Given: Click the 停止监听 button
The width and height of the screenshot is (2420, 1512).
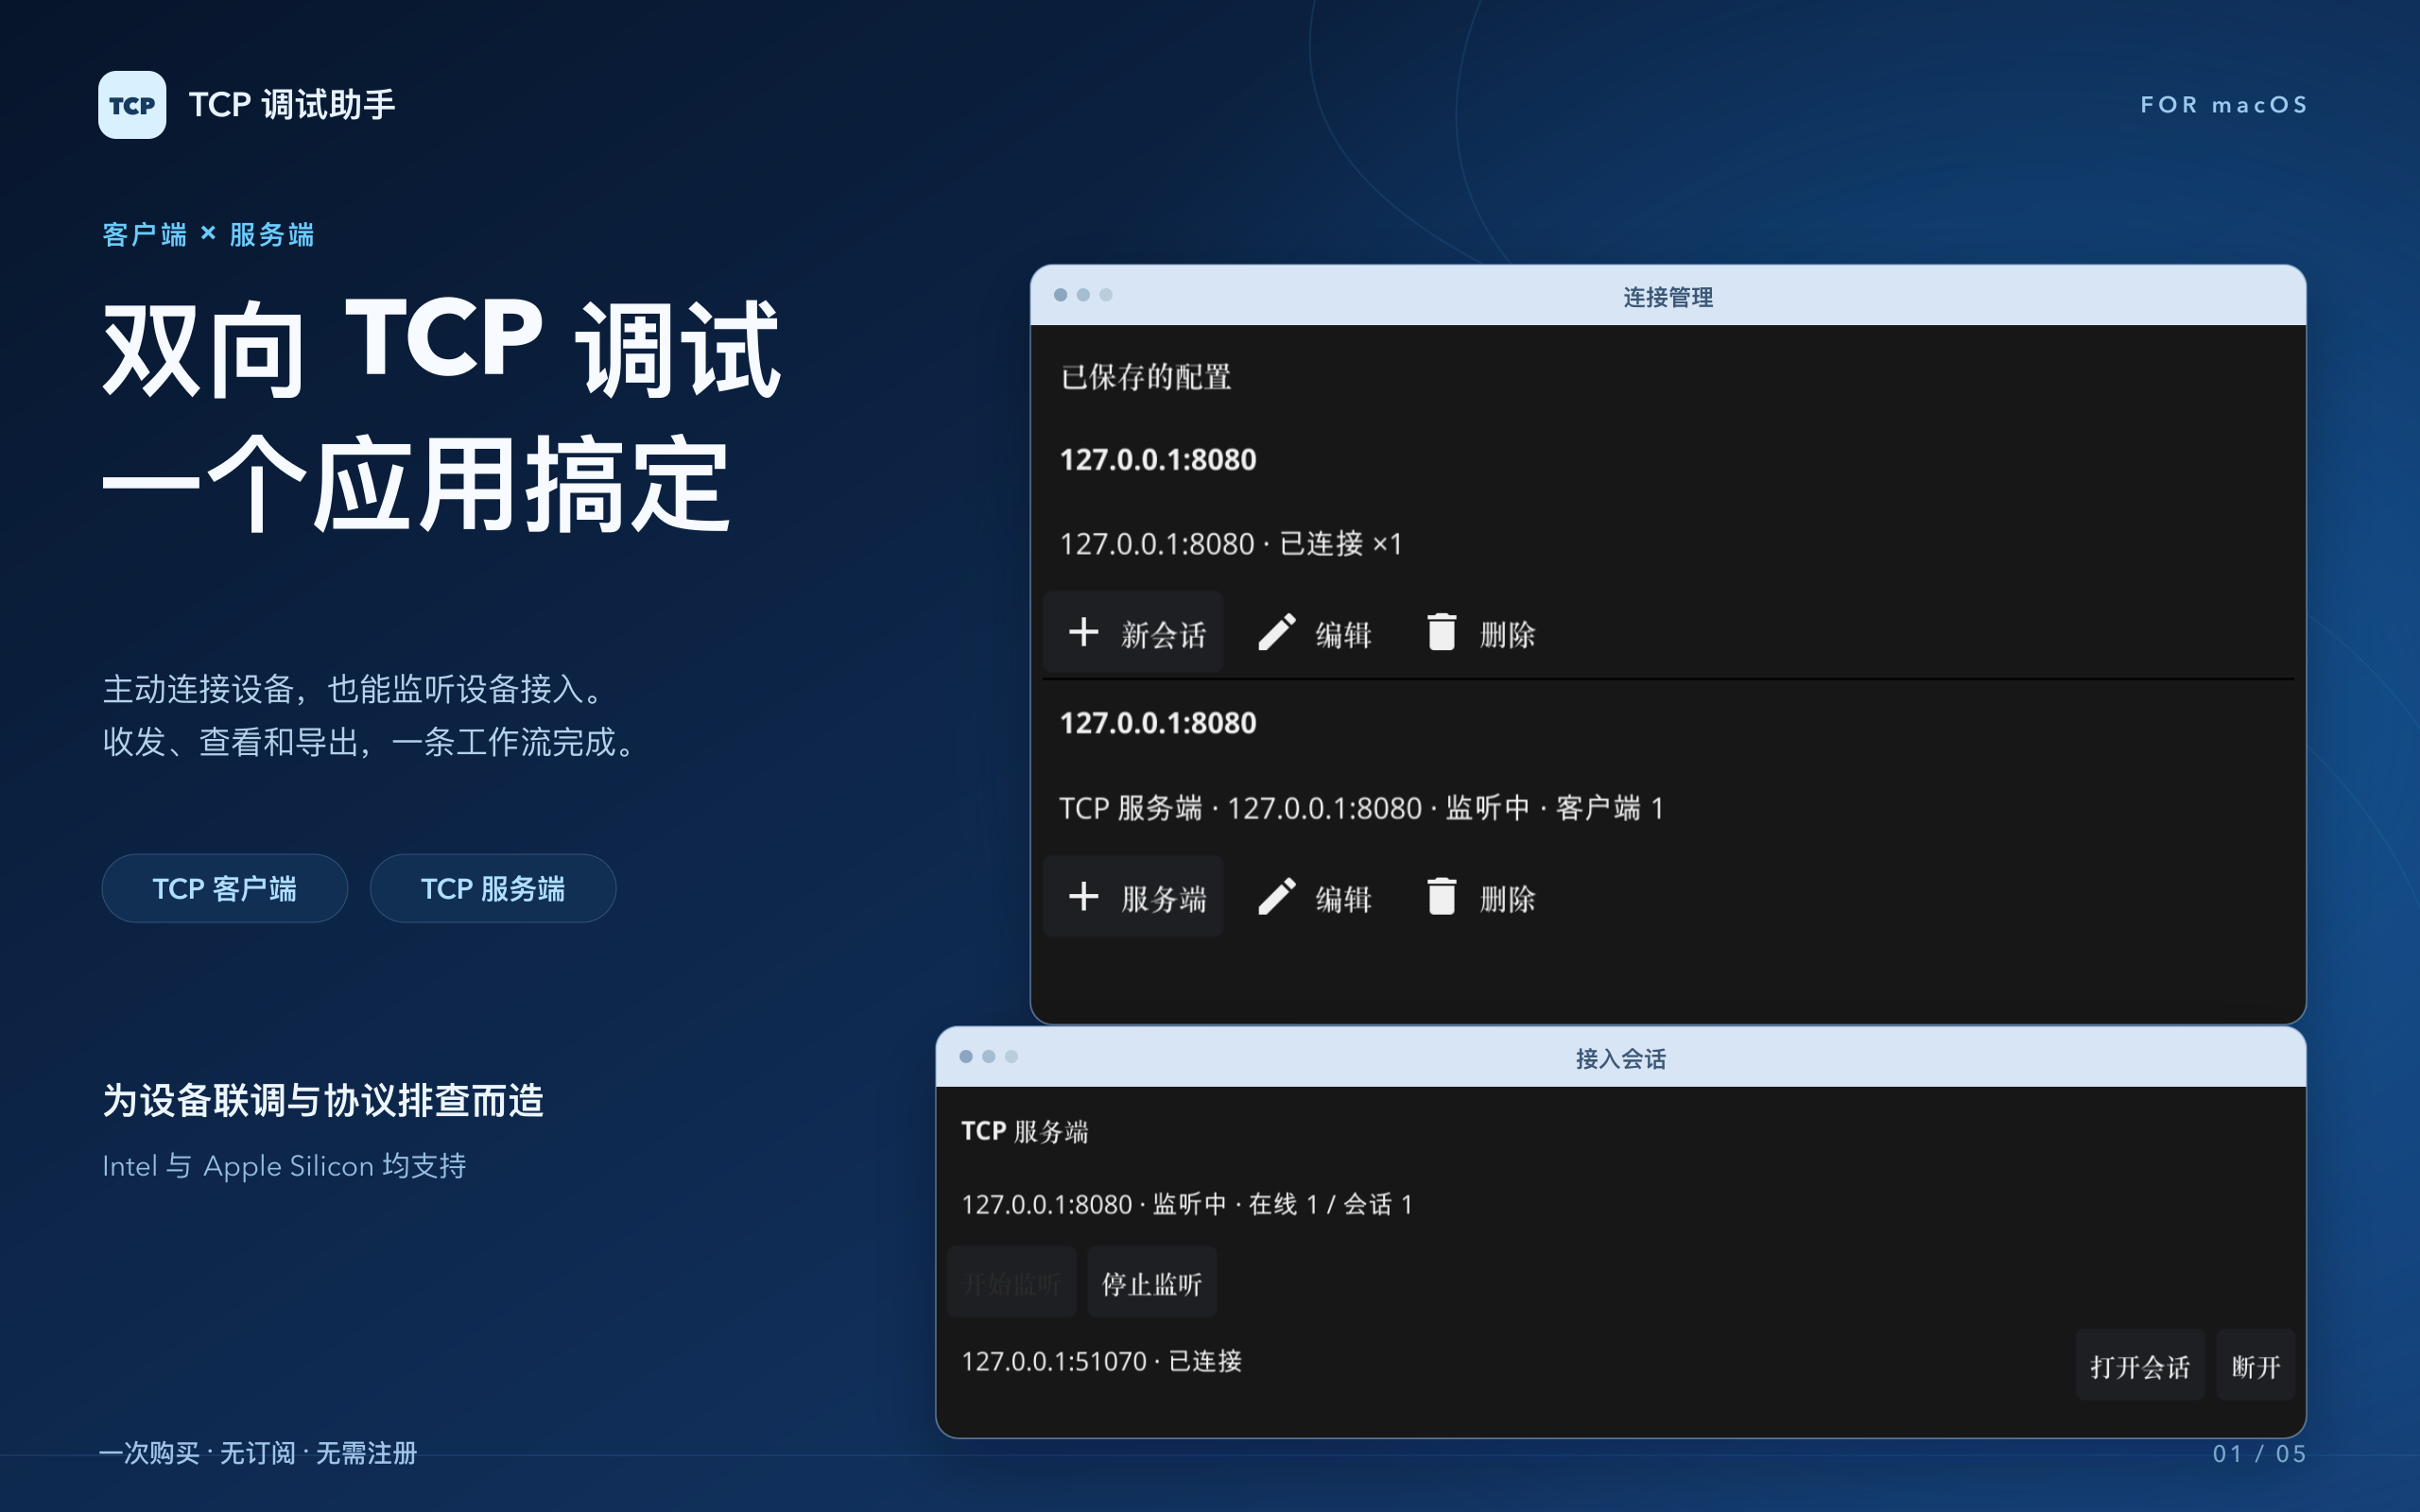Looking at the screenshot, I should point(1151,1283).
